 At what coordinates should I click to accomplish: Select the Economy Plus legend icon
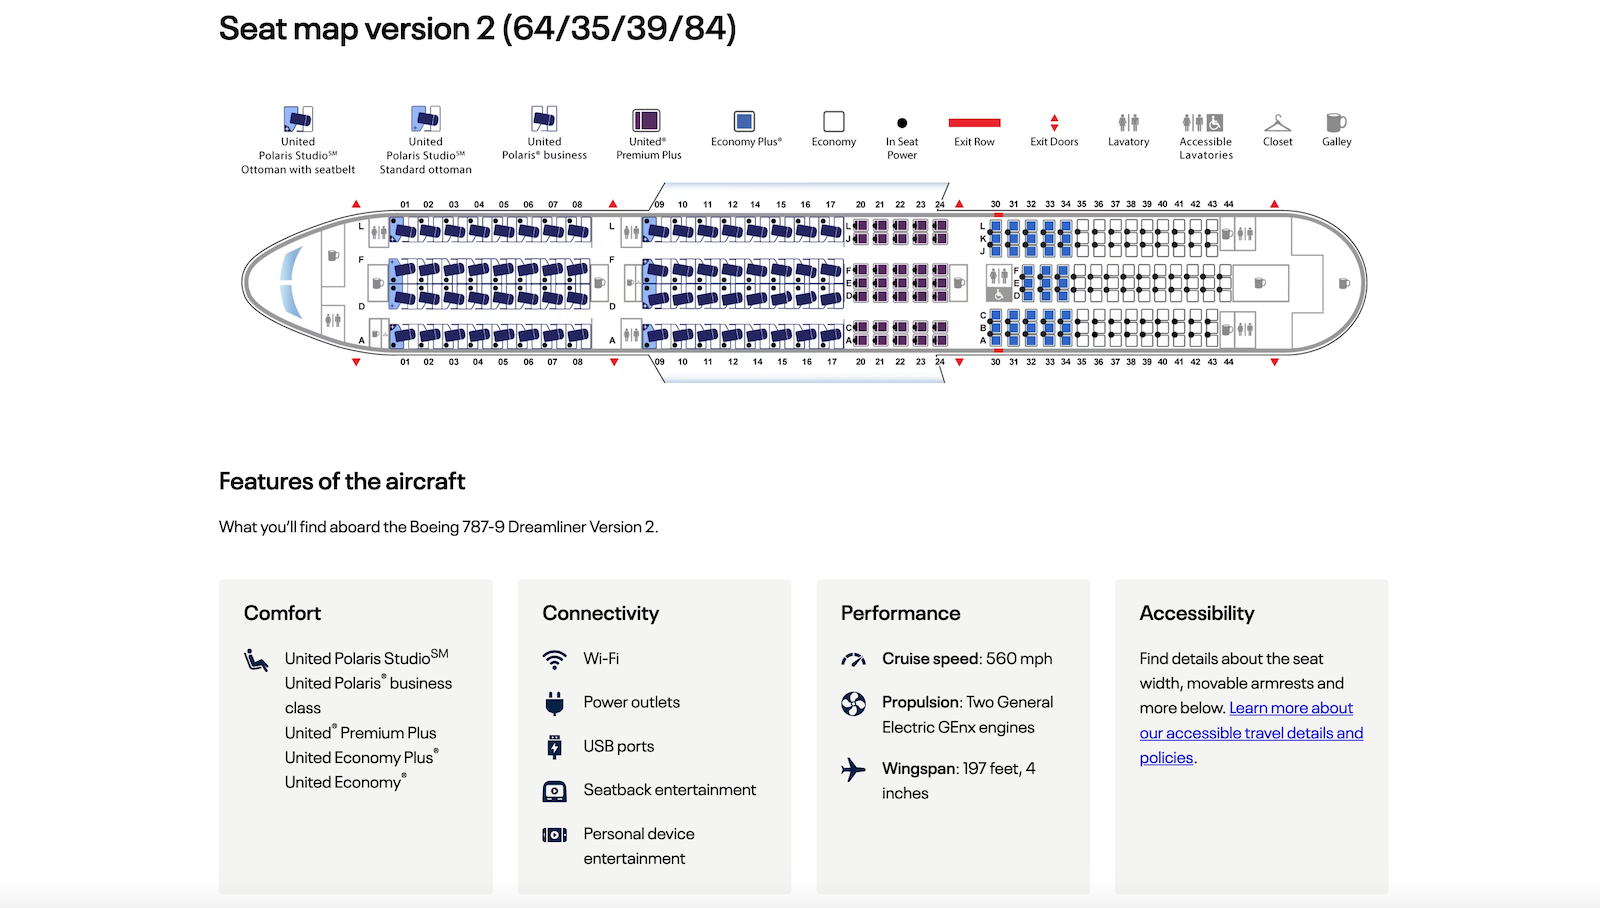pyautogui.click(x=744, y=122)
